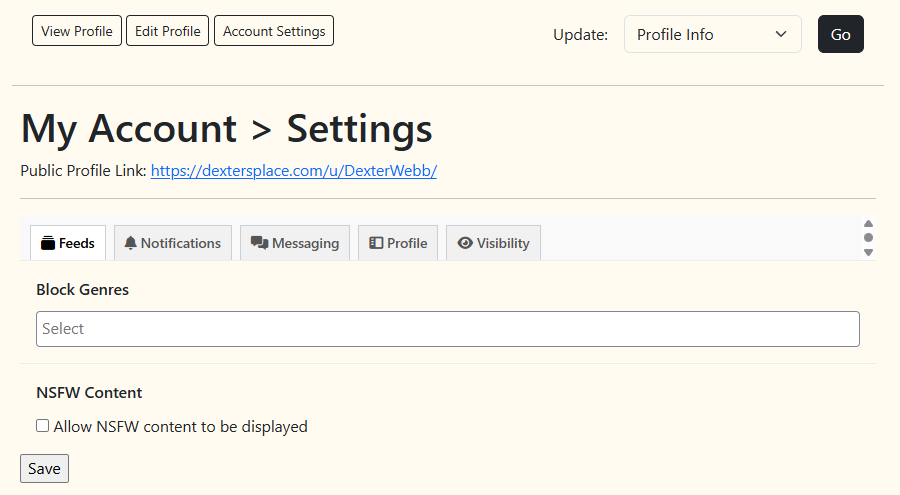Open the dextersplace.com public profile link
Screen dimensions: 900x495
(294, 171)
